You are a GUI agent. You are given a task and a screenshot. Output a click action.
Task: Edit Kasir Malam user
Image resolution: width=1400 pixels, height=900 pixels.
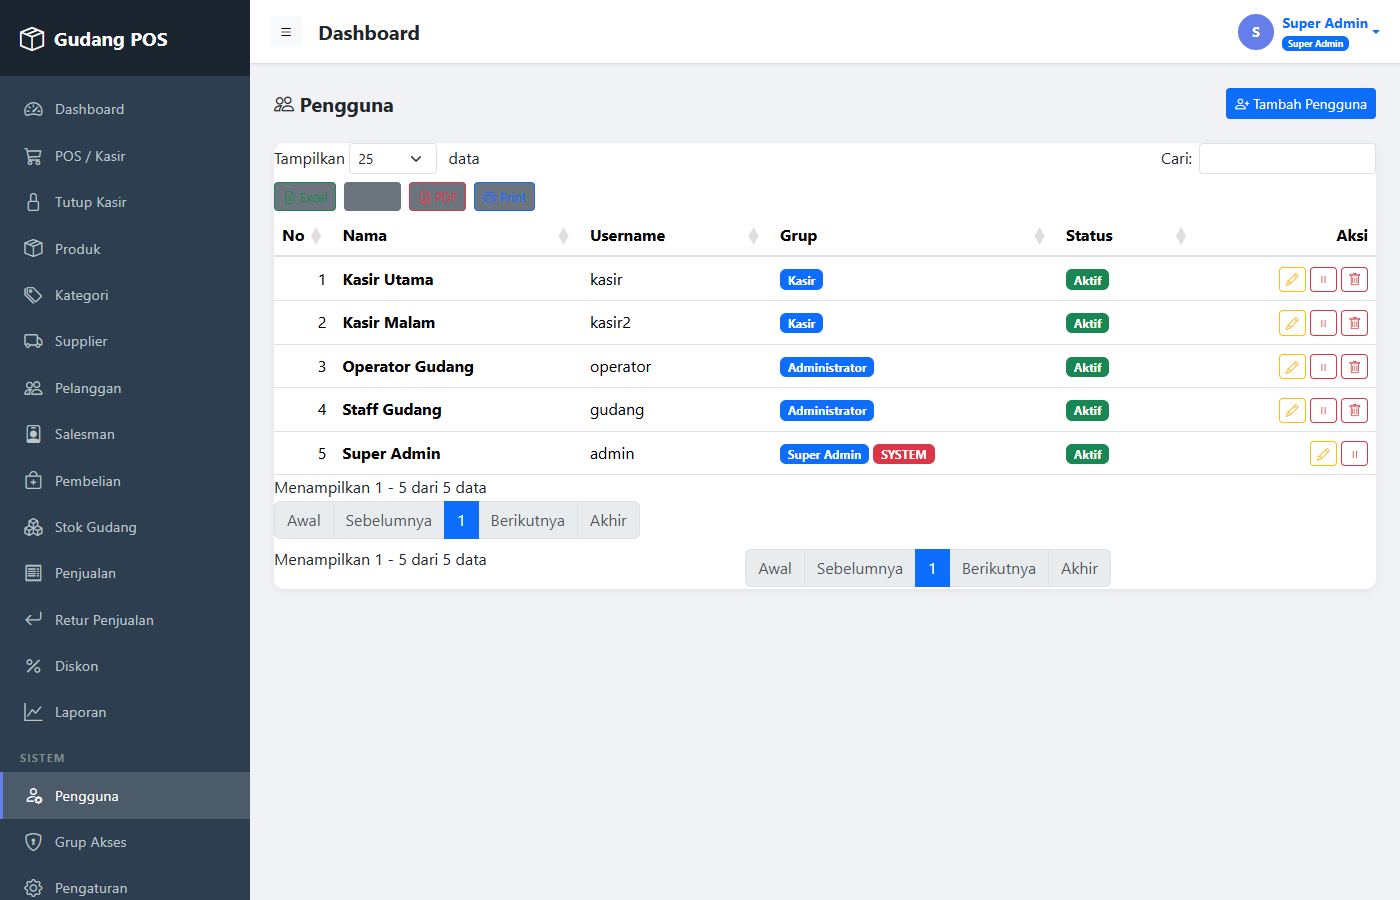(1292, 323)
